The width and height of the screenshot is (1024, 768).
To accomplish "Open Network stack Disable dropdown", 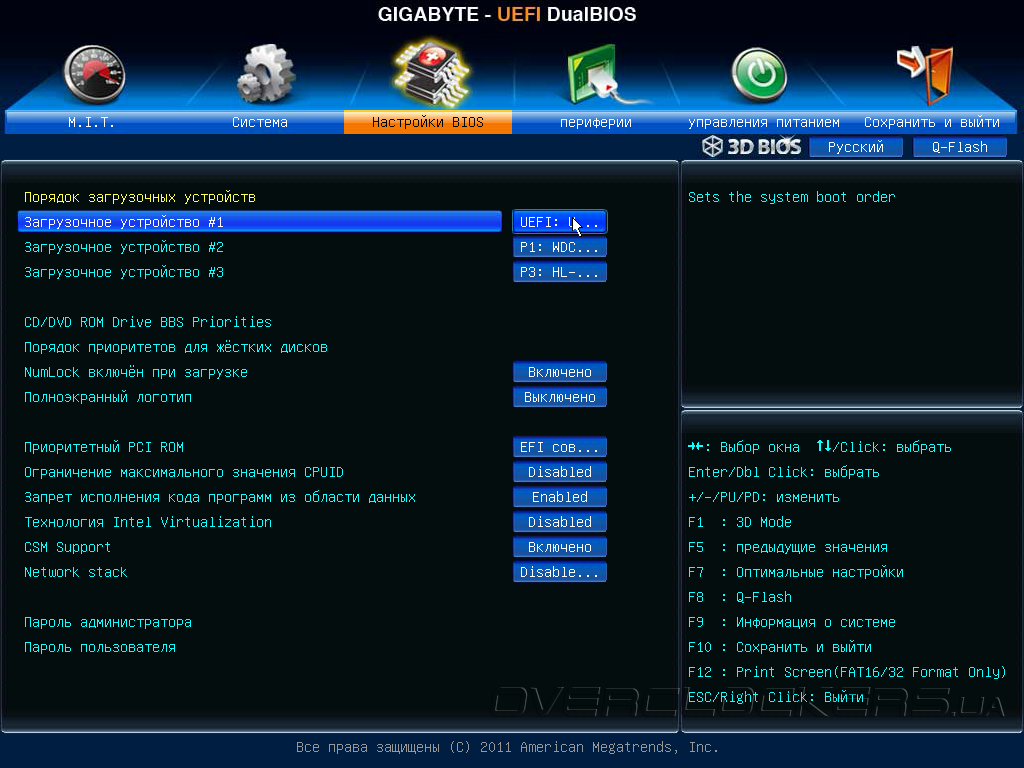I will click(560, 572).
